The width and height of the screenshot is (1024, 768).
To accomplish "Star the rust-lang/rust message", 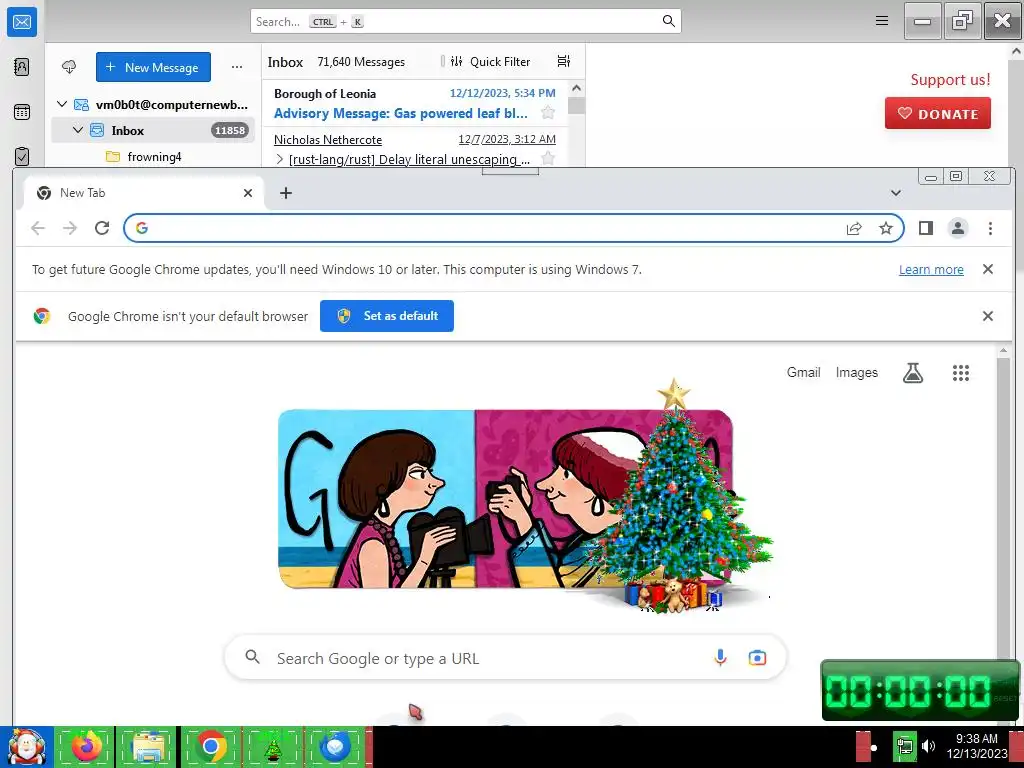I will (549, 158).
